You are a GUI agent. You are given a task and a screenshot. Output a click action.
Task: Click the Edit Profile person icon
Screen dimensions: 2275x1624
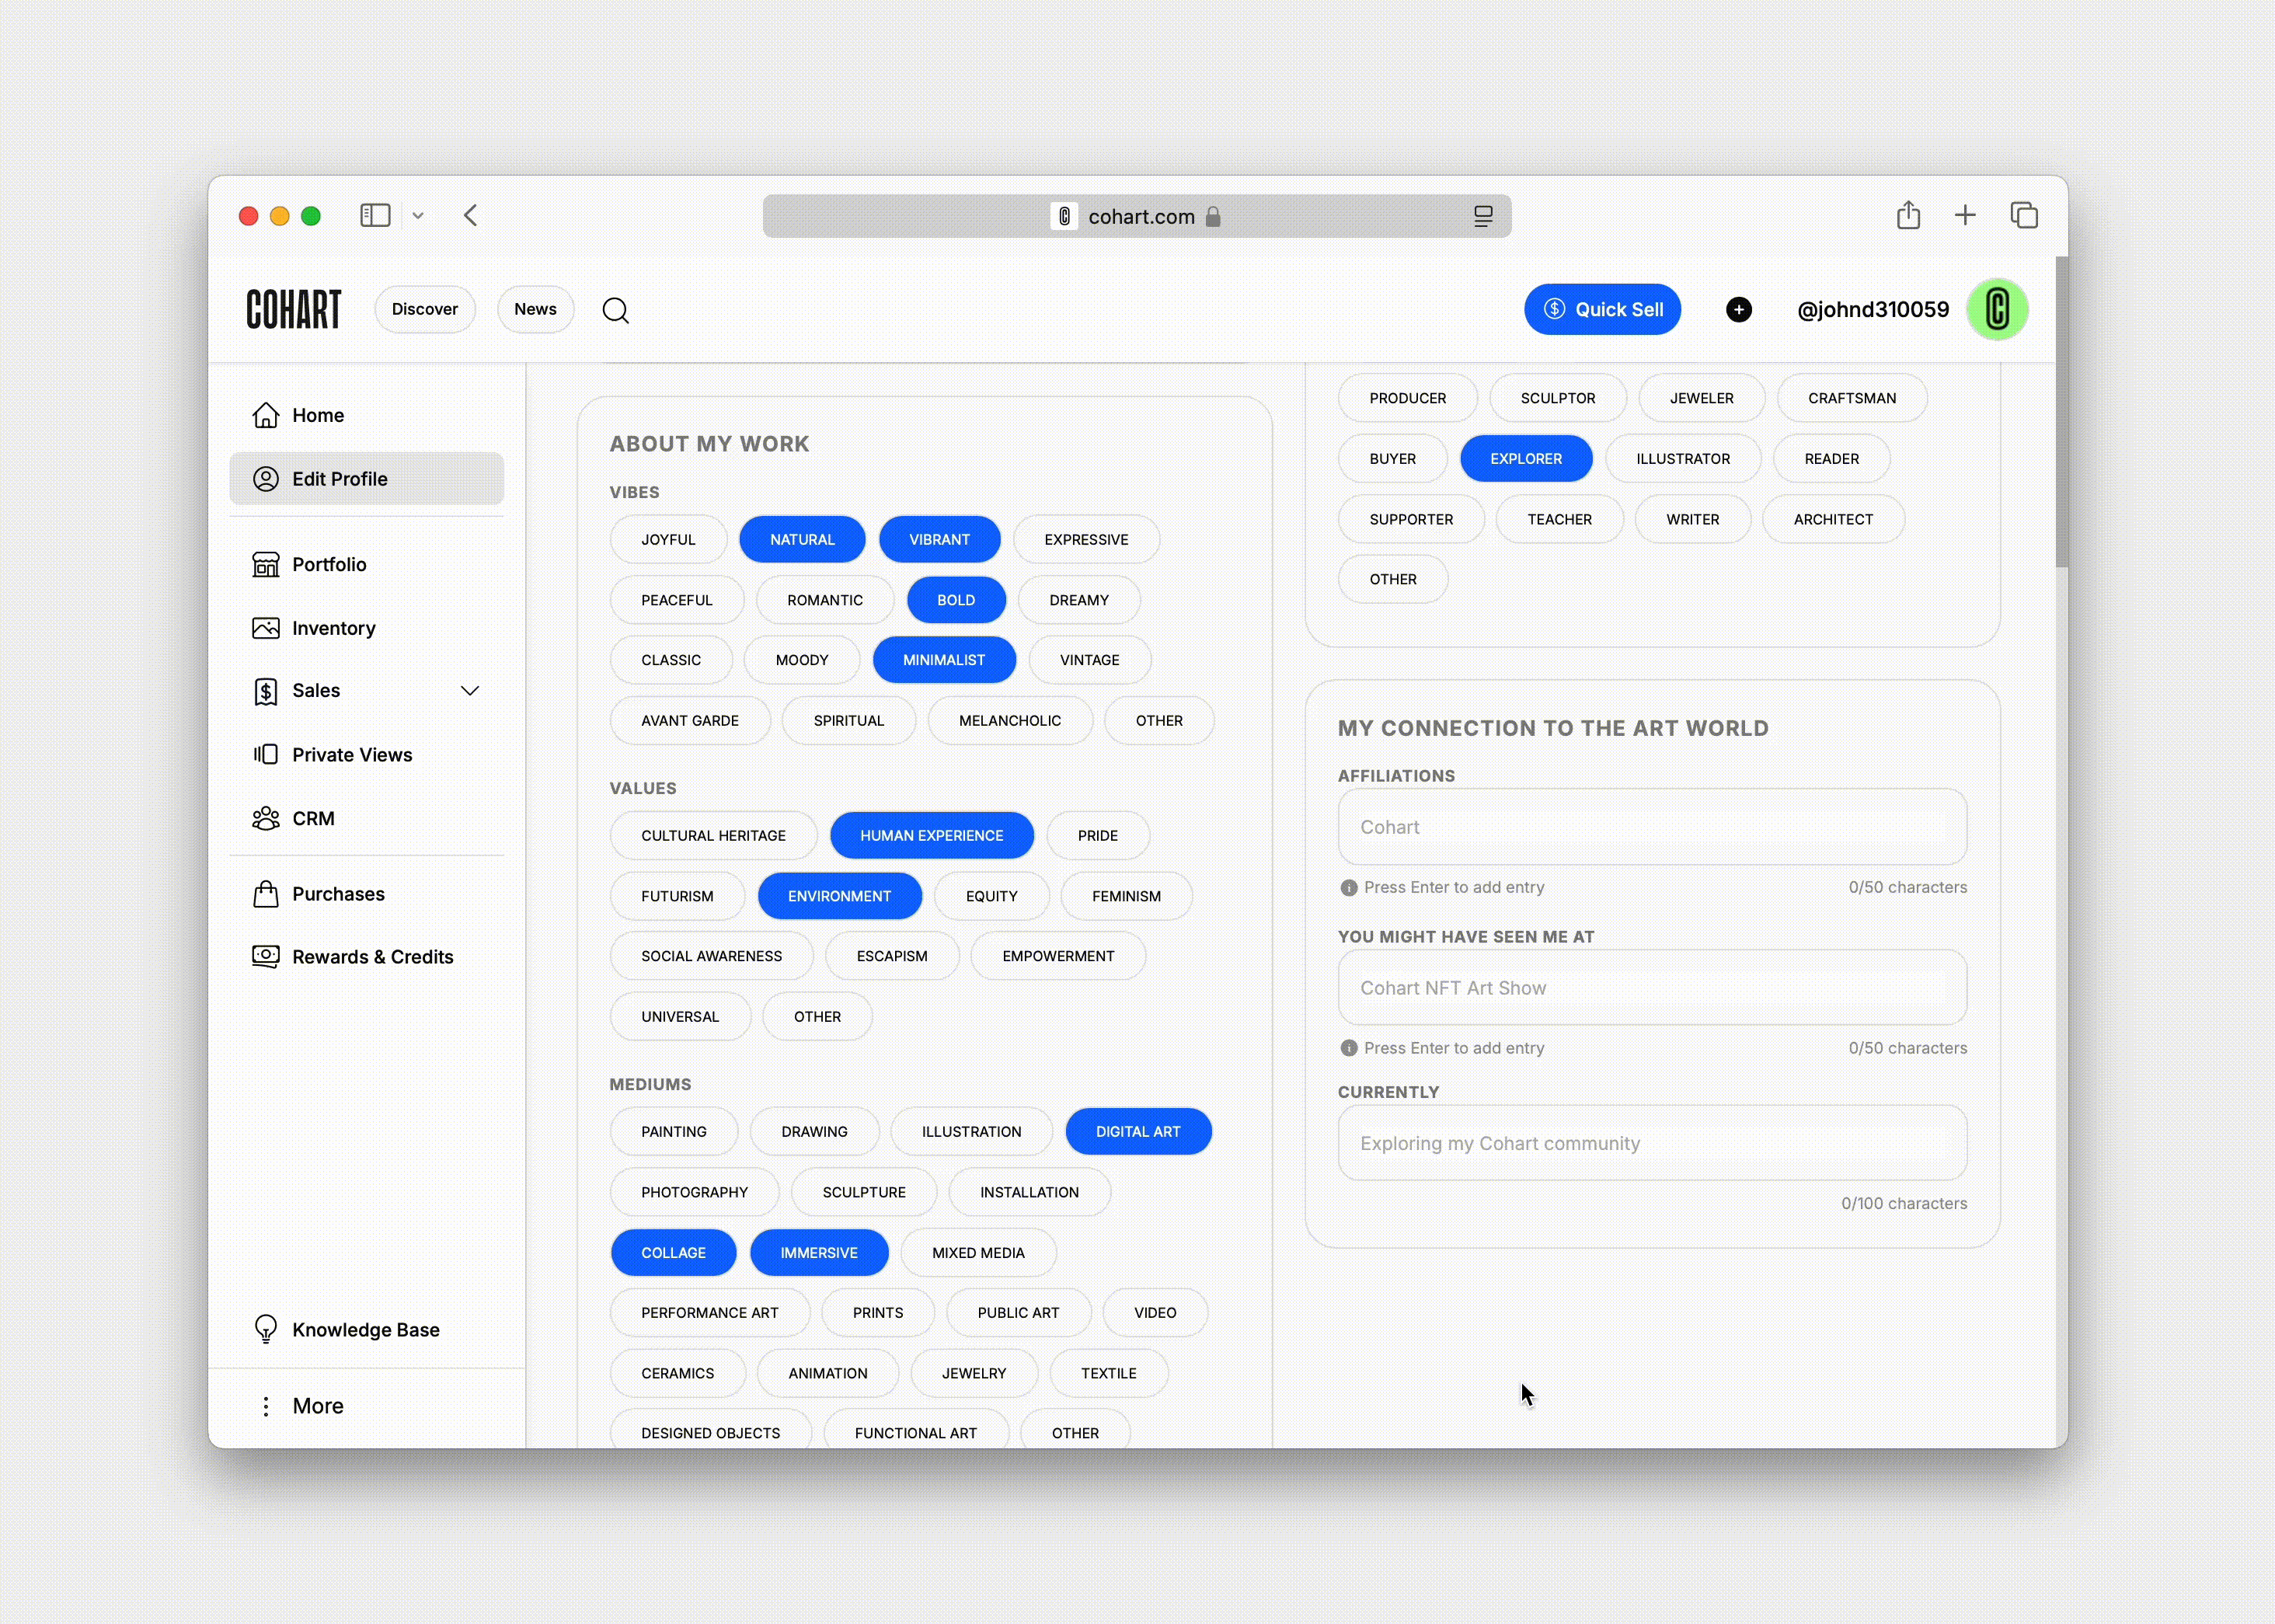[x=266, y=479]
